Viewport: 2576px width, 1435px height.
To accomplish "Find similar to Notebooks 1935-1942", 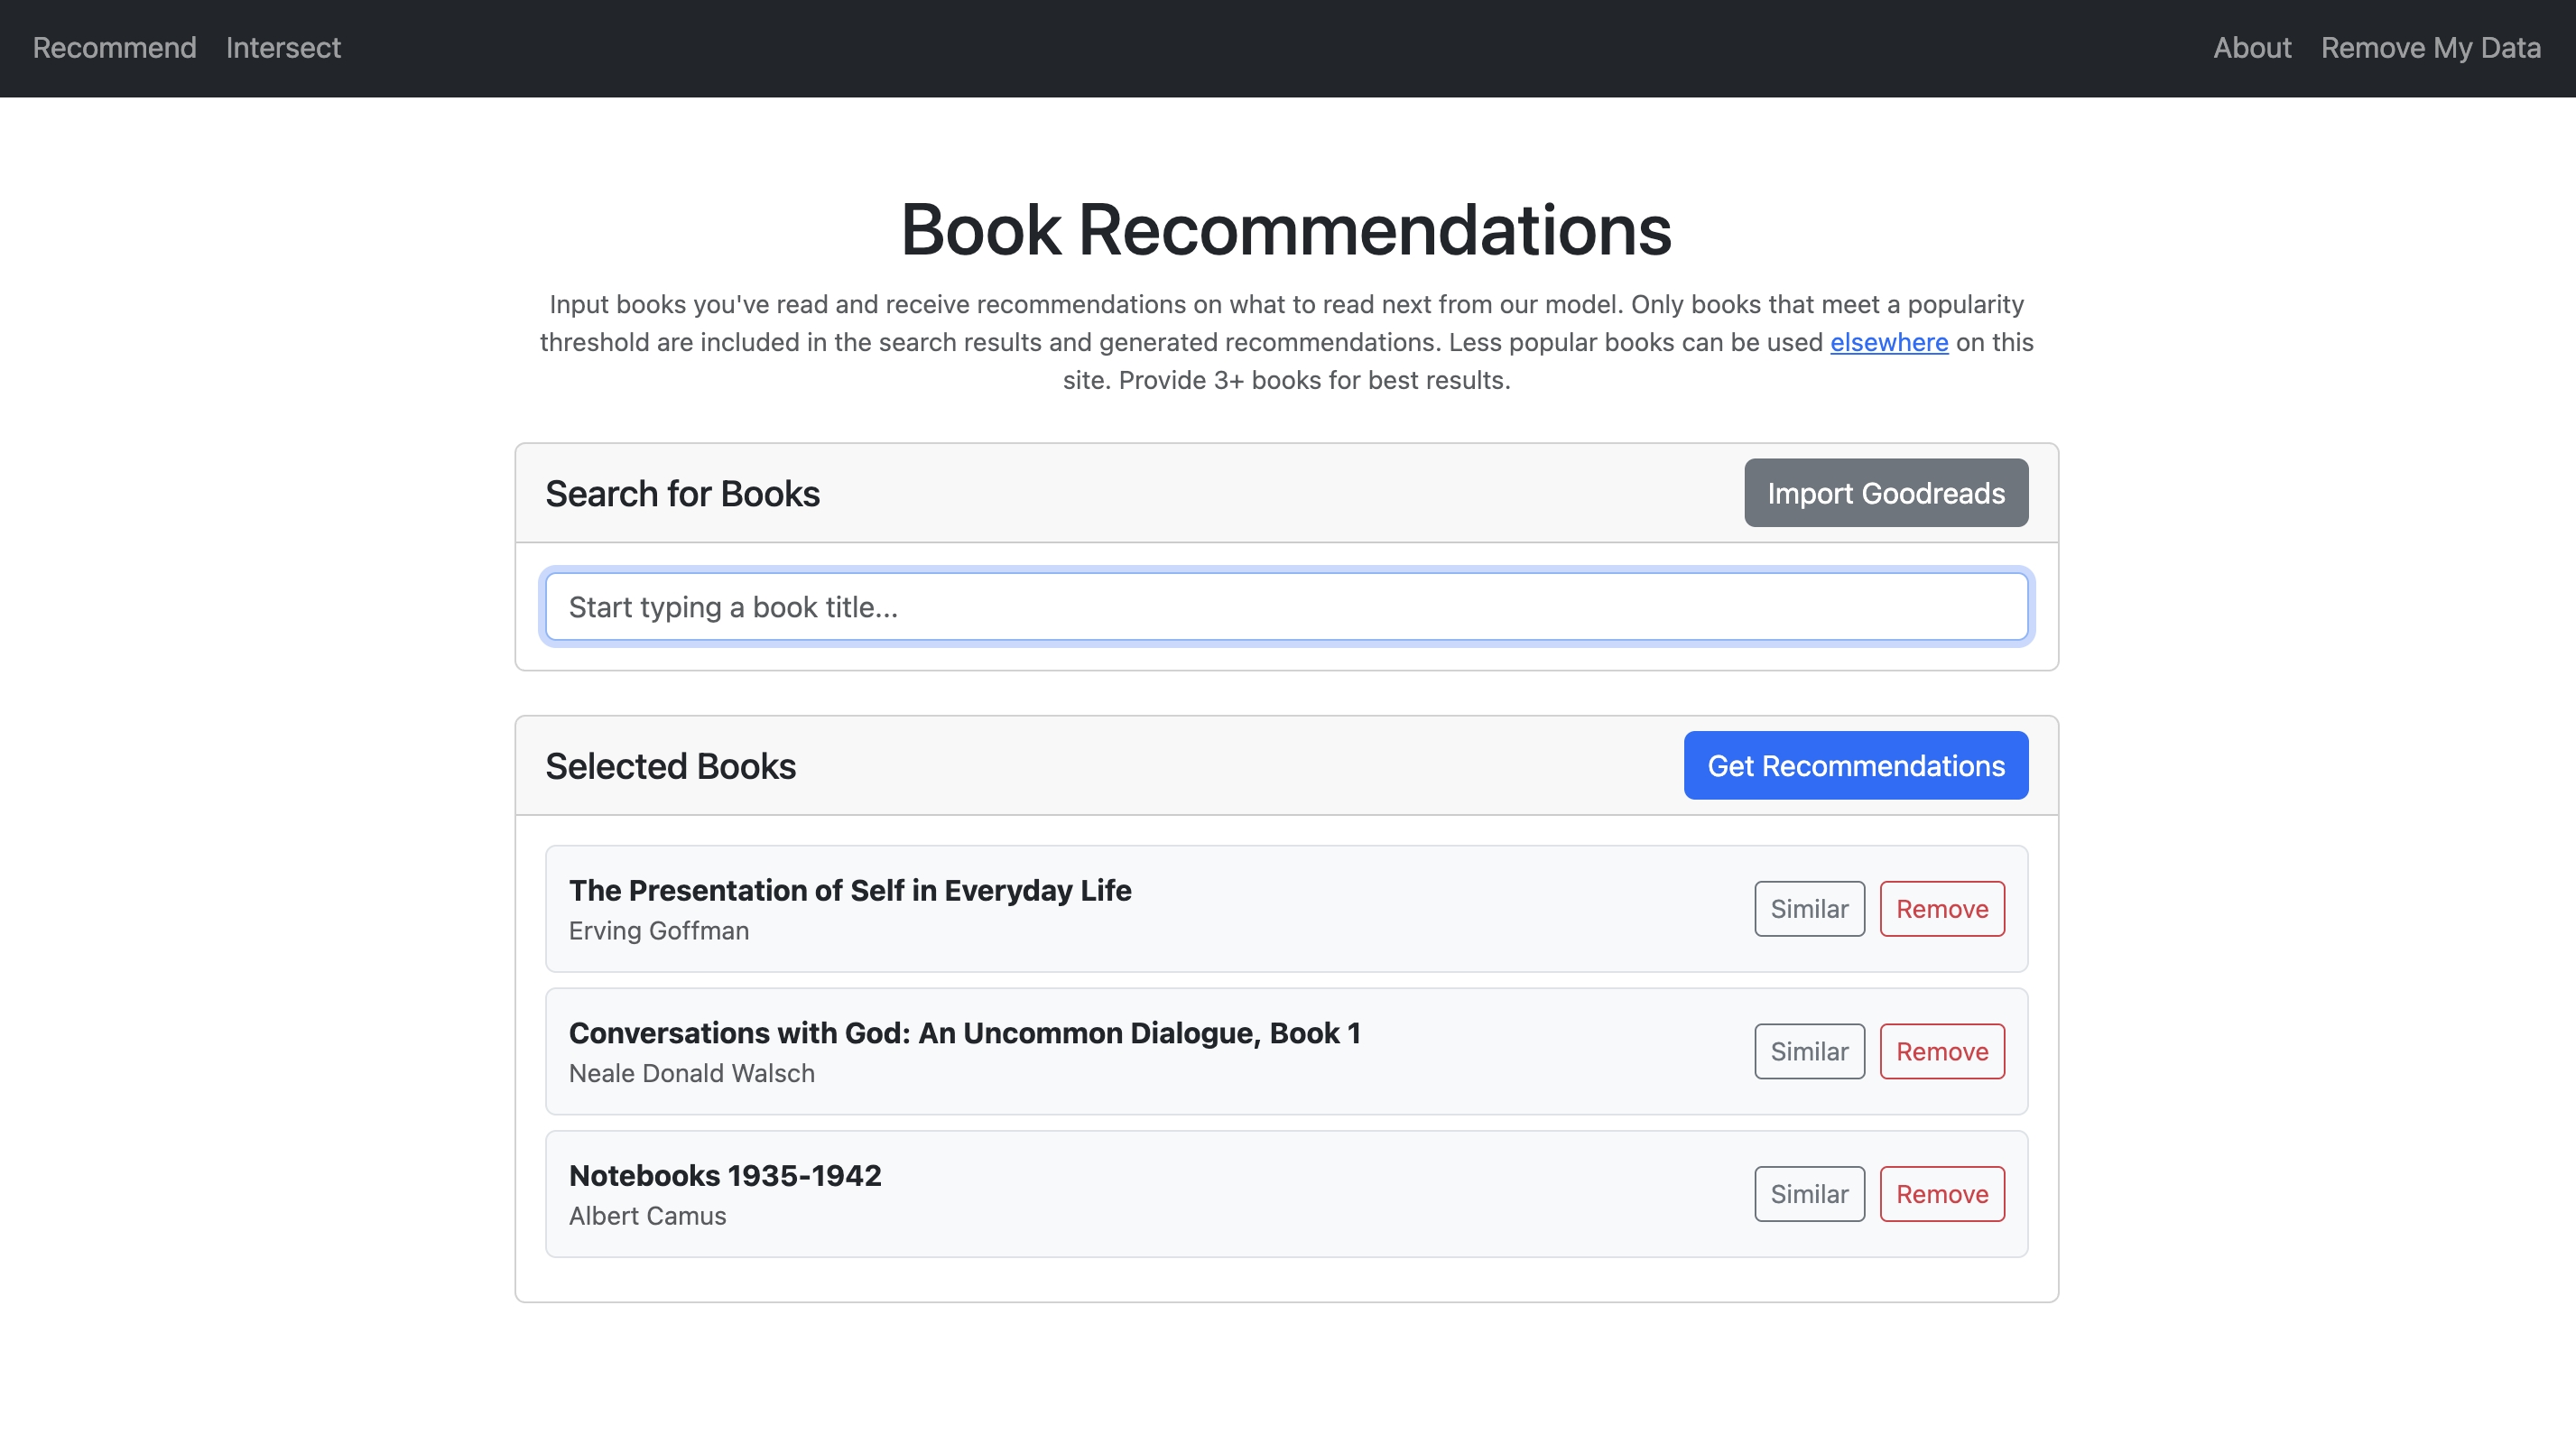I will (1808, 1194).
